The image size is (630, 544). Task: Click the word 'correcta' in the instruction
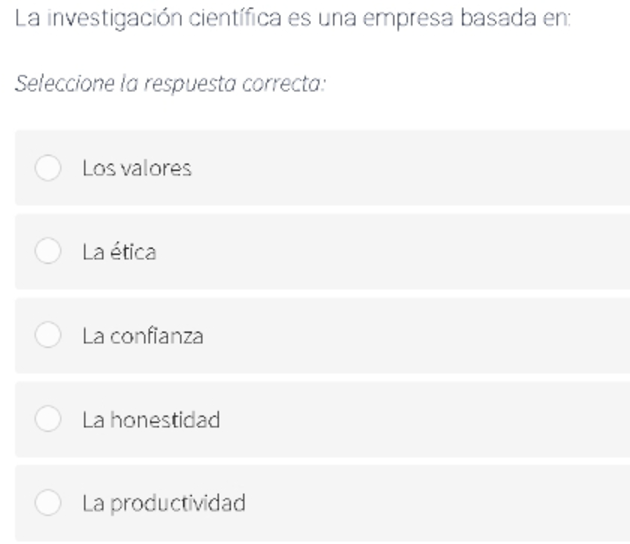(284, 84)
